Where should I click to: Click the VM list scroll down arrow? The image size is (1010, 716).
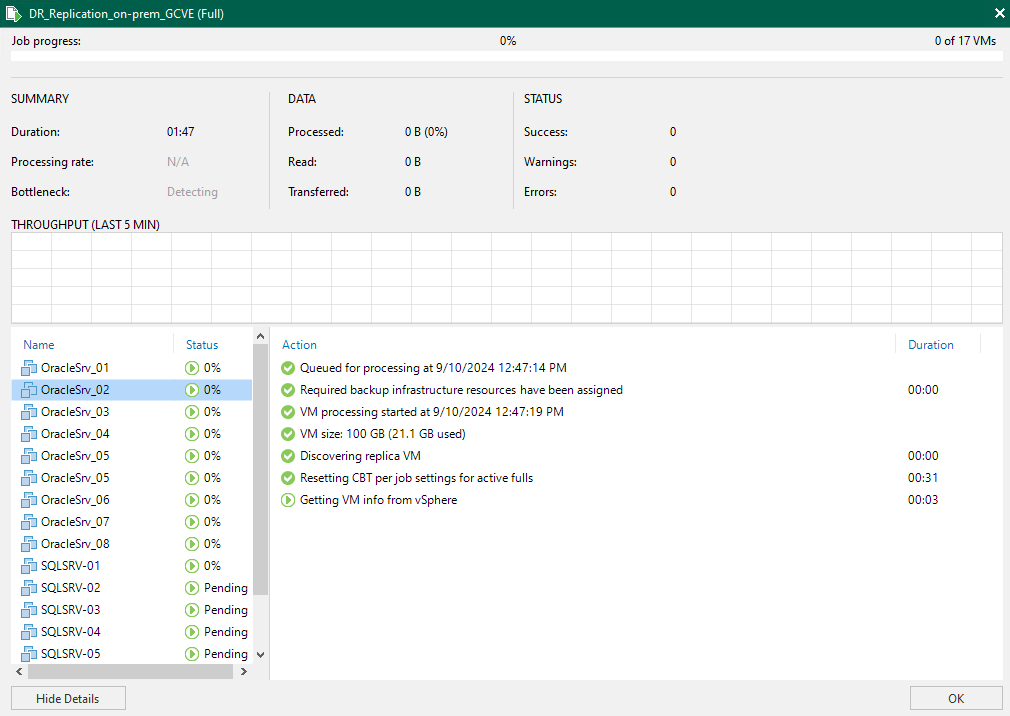tap(261, 654)
